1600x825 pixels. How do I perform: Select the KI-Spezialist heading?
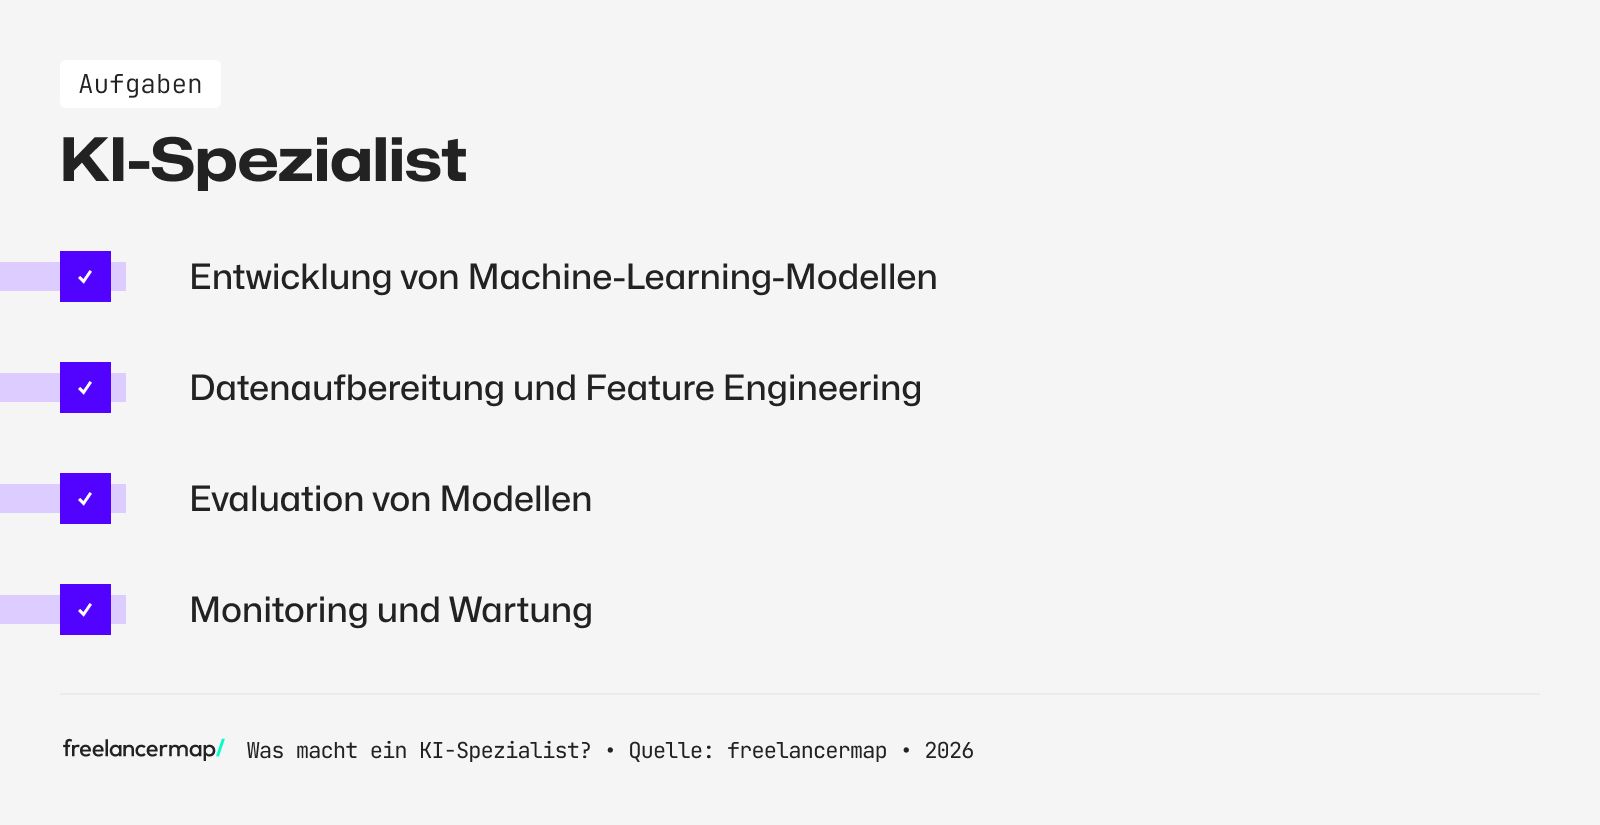coord(264,160)
